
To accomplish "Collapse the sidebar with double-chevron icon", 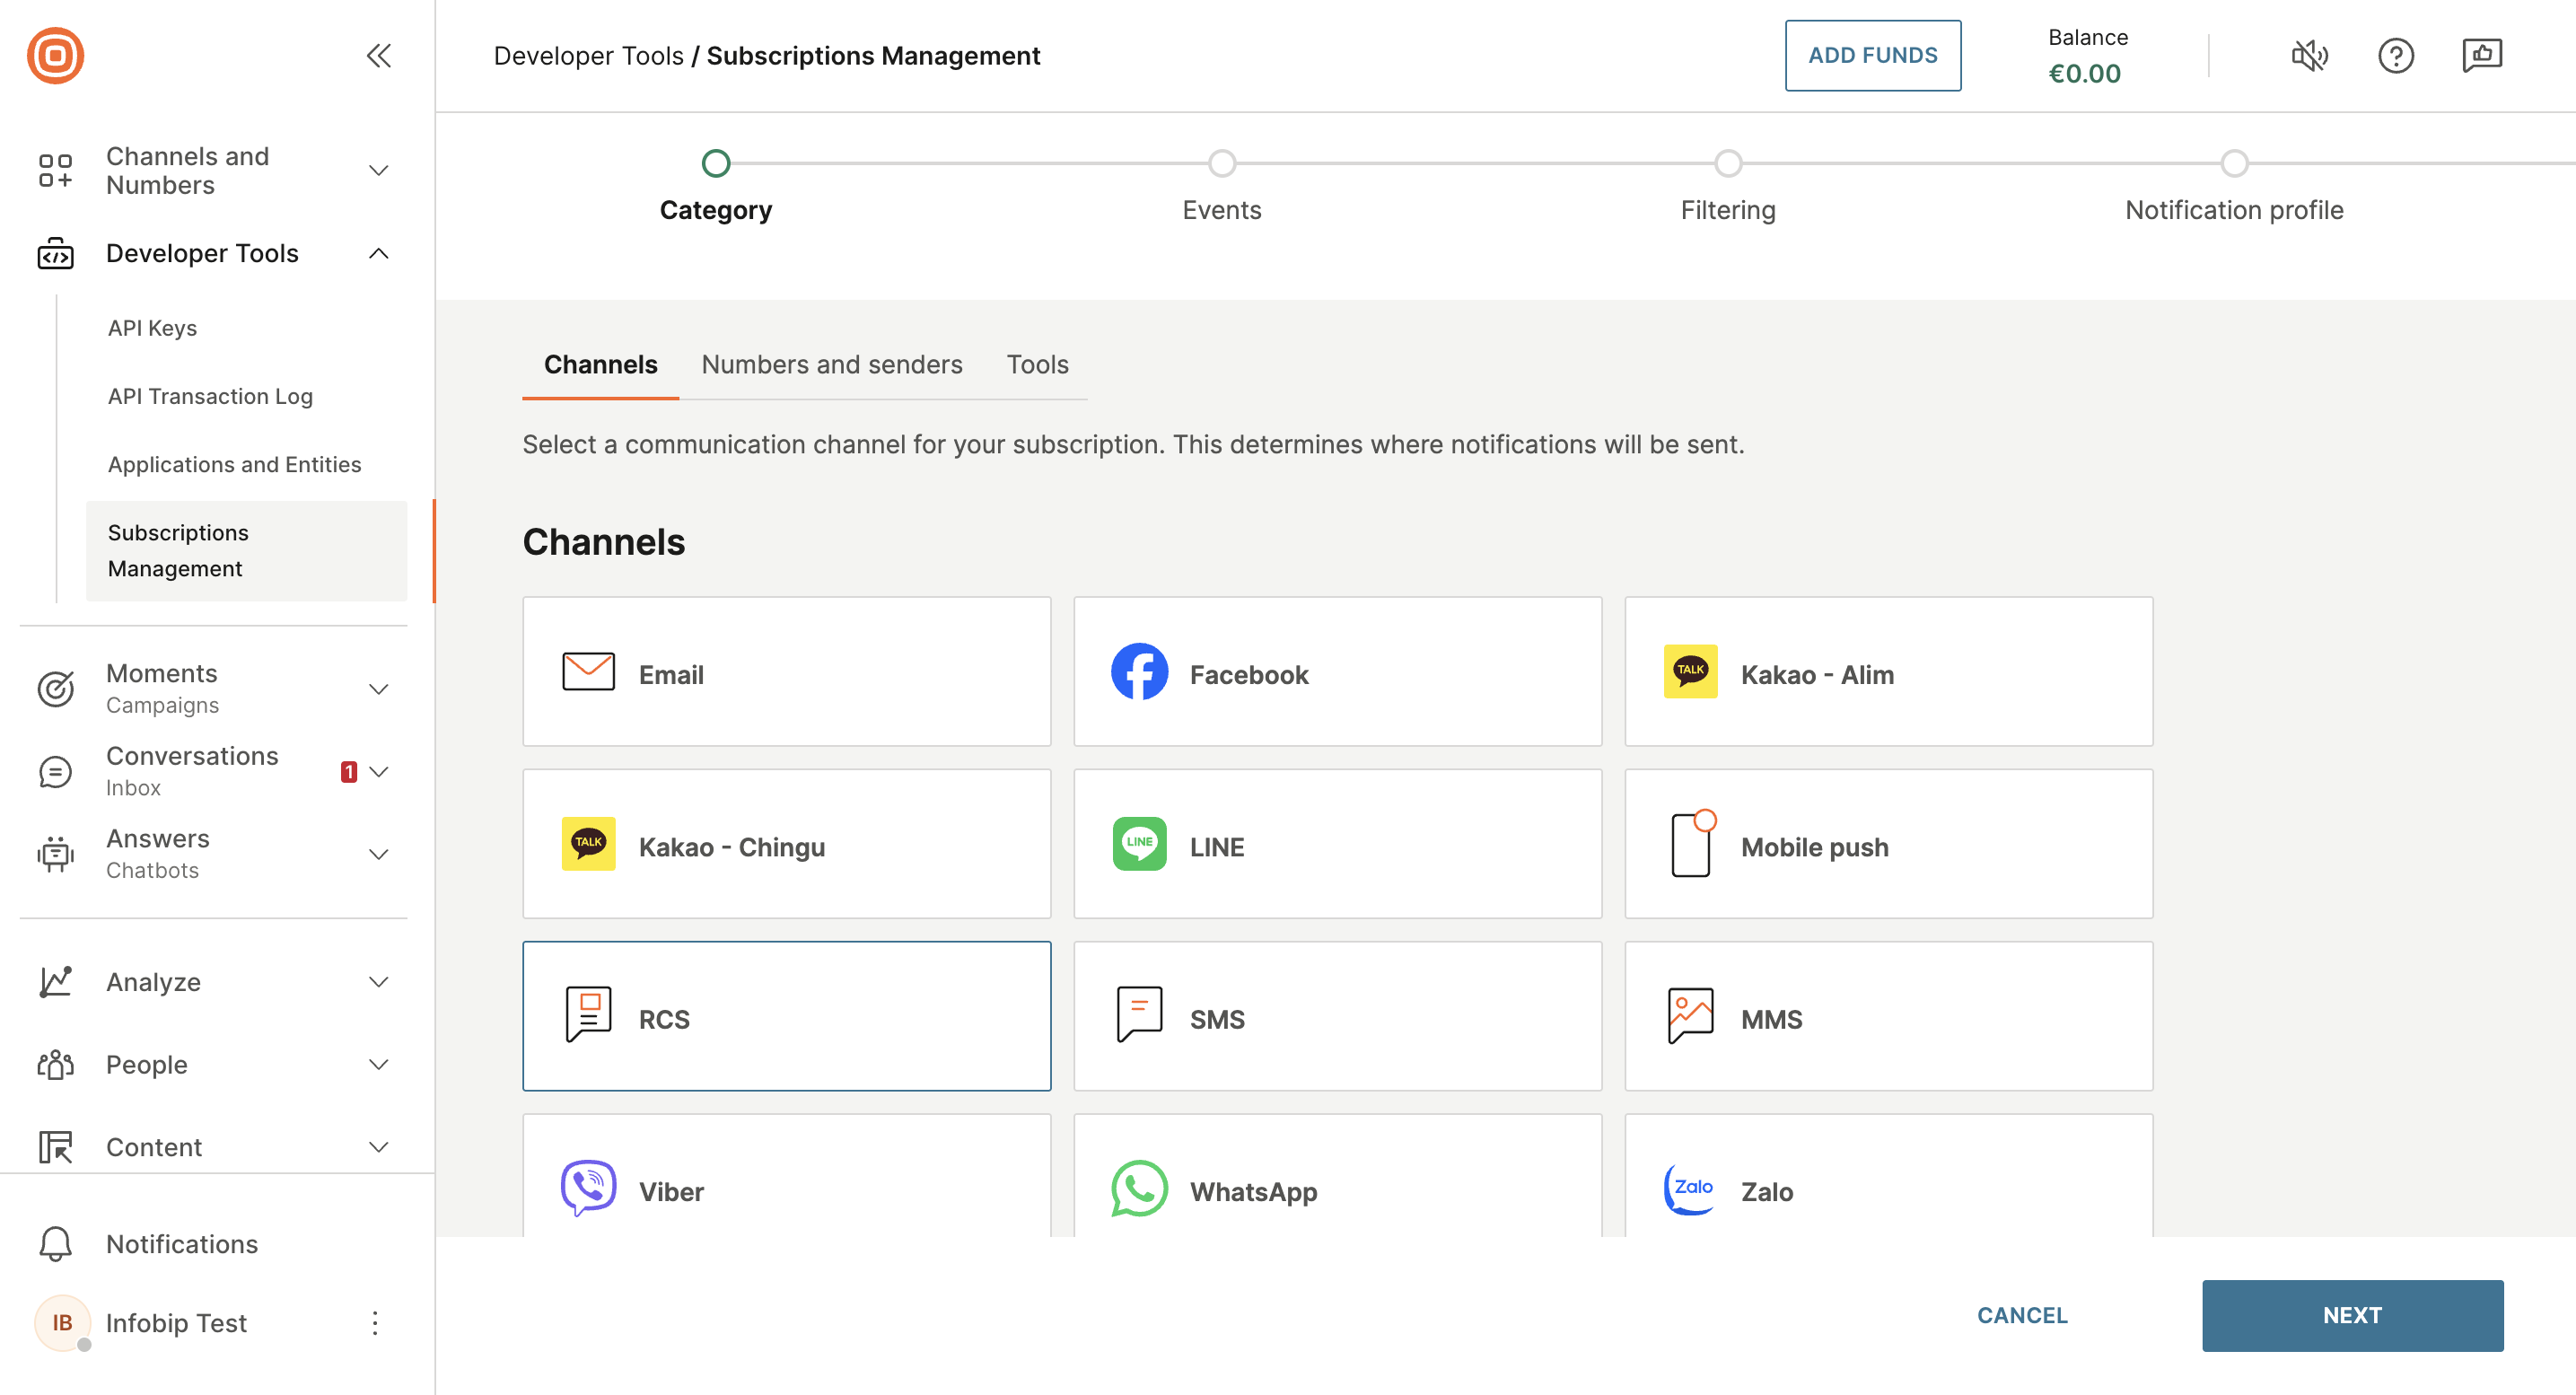I will tap(378, 55).
